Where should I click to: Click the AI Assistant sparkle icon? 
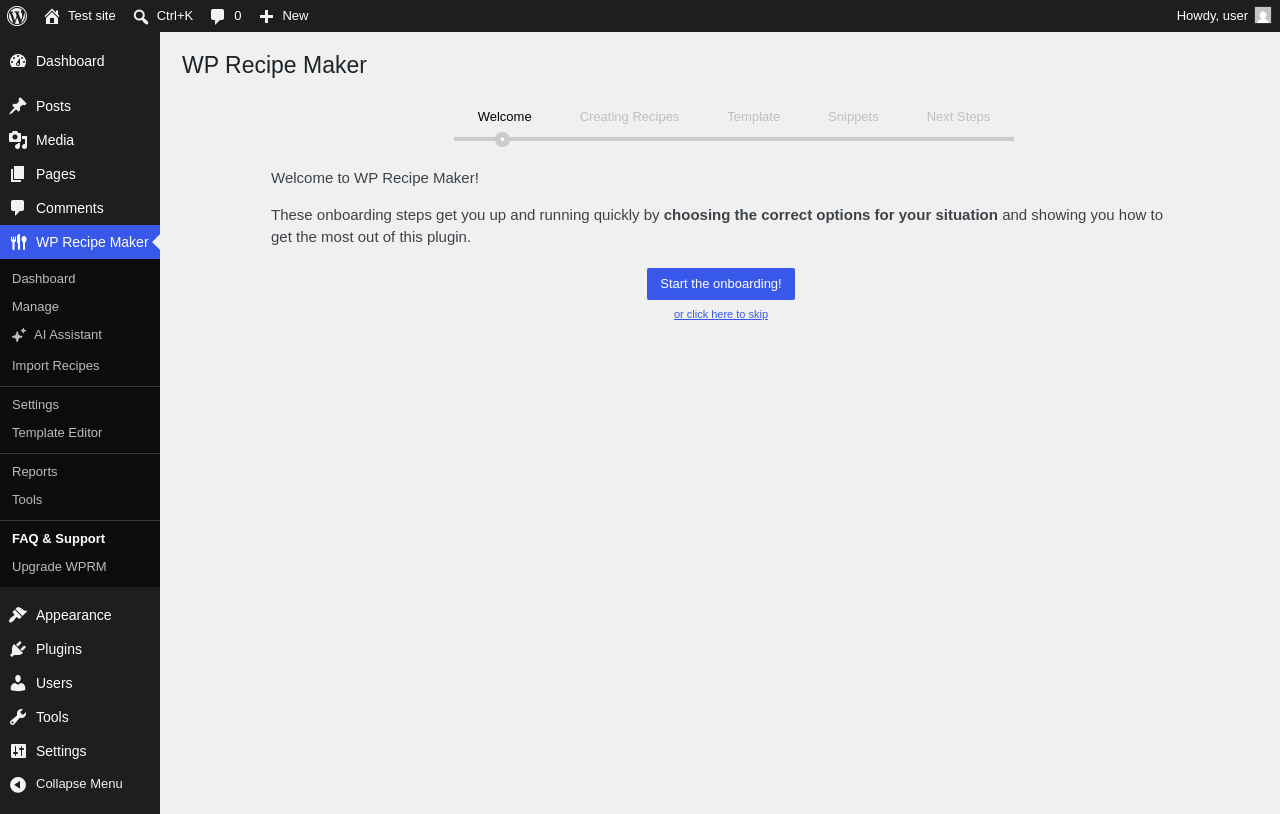[19, 335]
